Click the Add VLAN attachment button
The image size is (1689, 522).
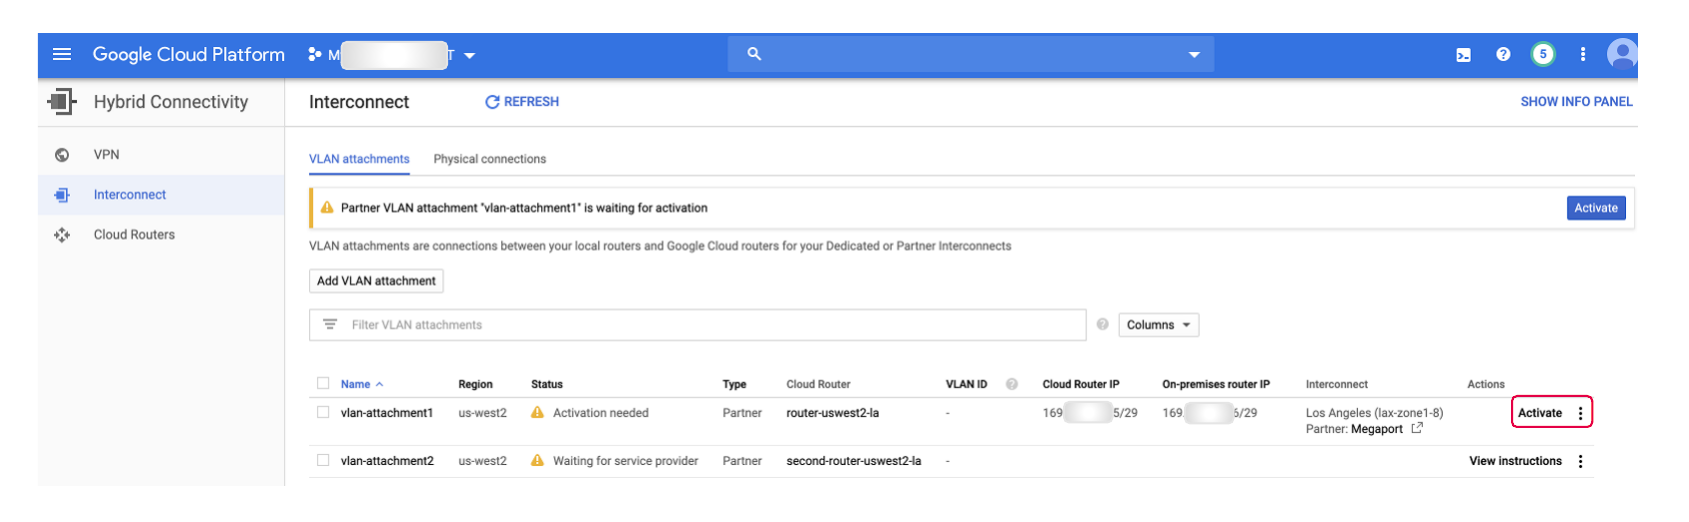376,281
